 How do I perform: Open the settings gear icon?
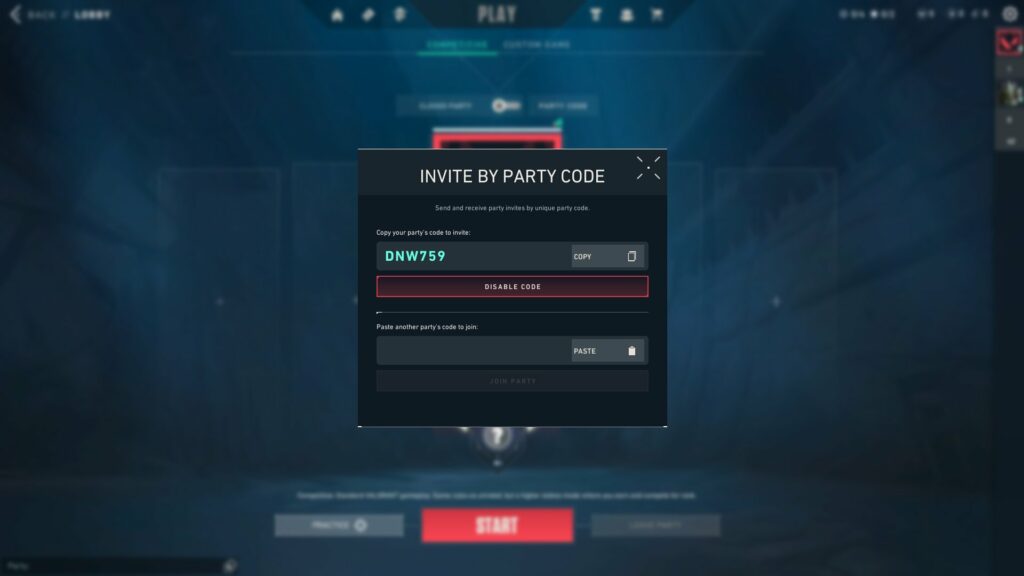click(x=1010, y=14)
